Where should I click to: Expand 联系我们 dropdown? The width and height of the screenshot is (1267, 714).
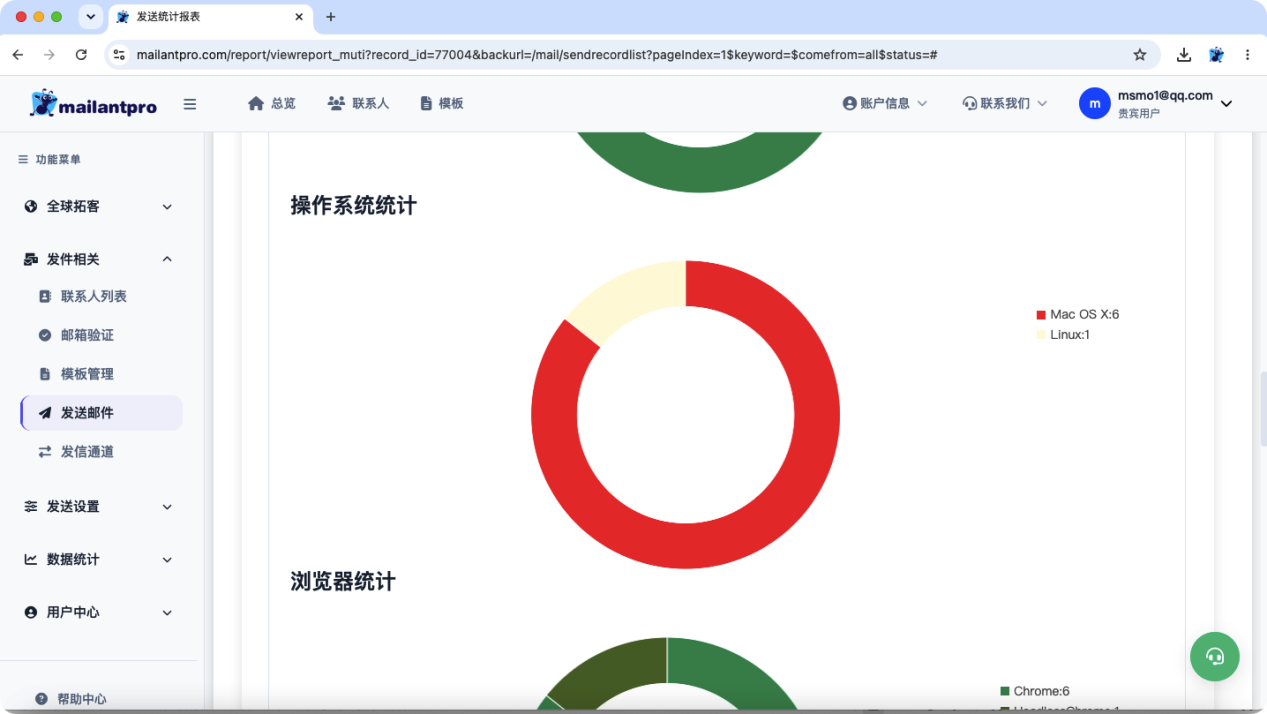tap(1005, 103)
